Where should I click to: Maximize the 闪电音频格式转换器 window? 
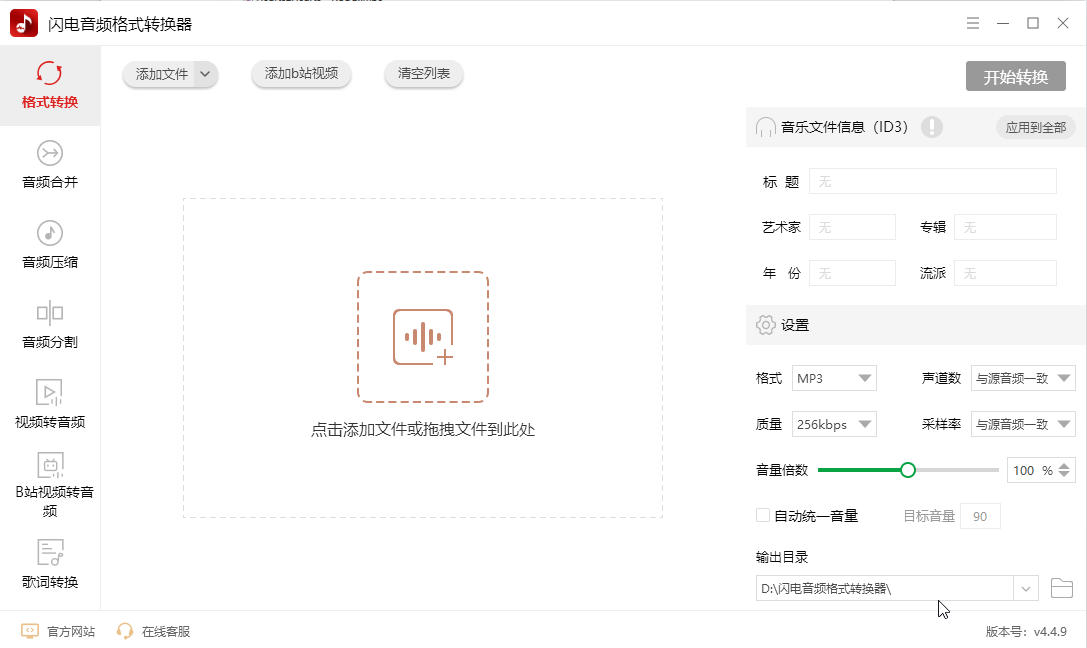pyautogui.click(x=1033, y=23)
